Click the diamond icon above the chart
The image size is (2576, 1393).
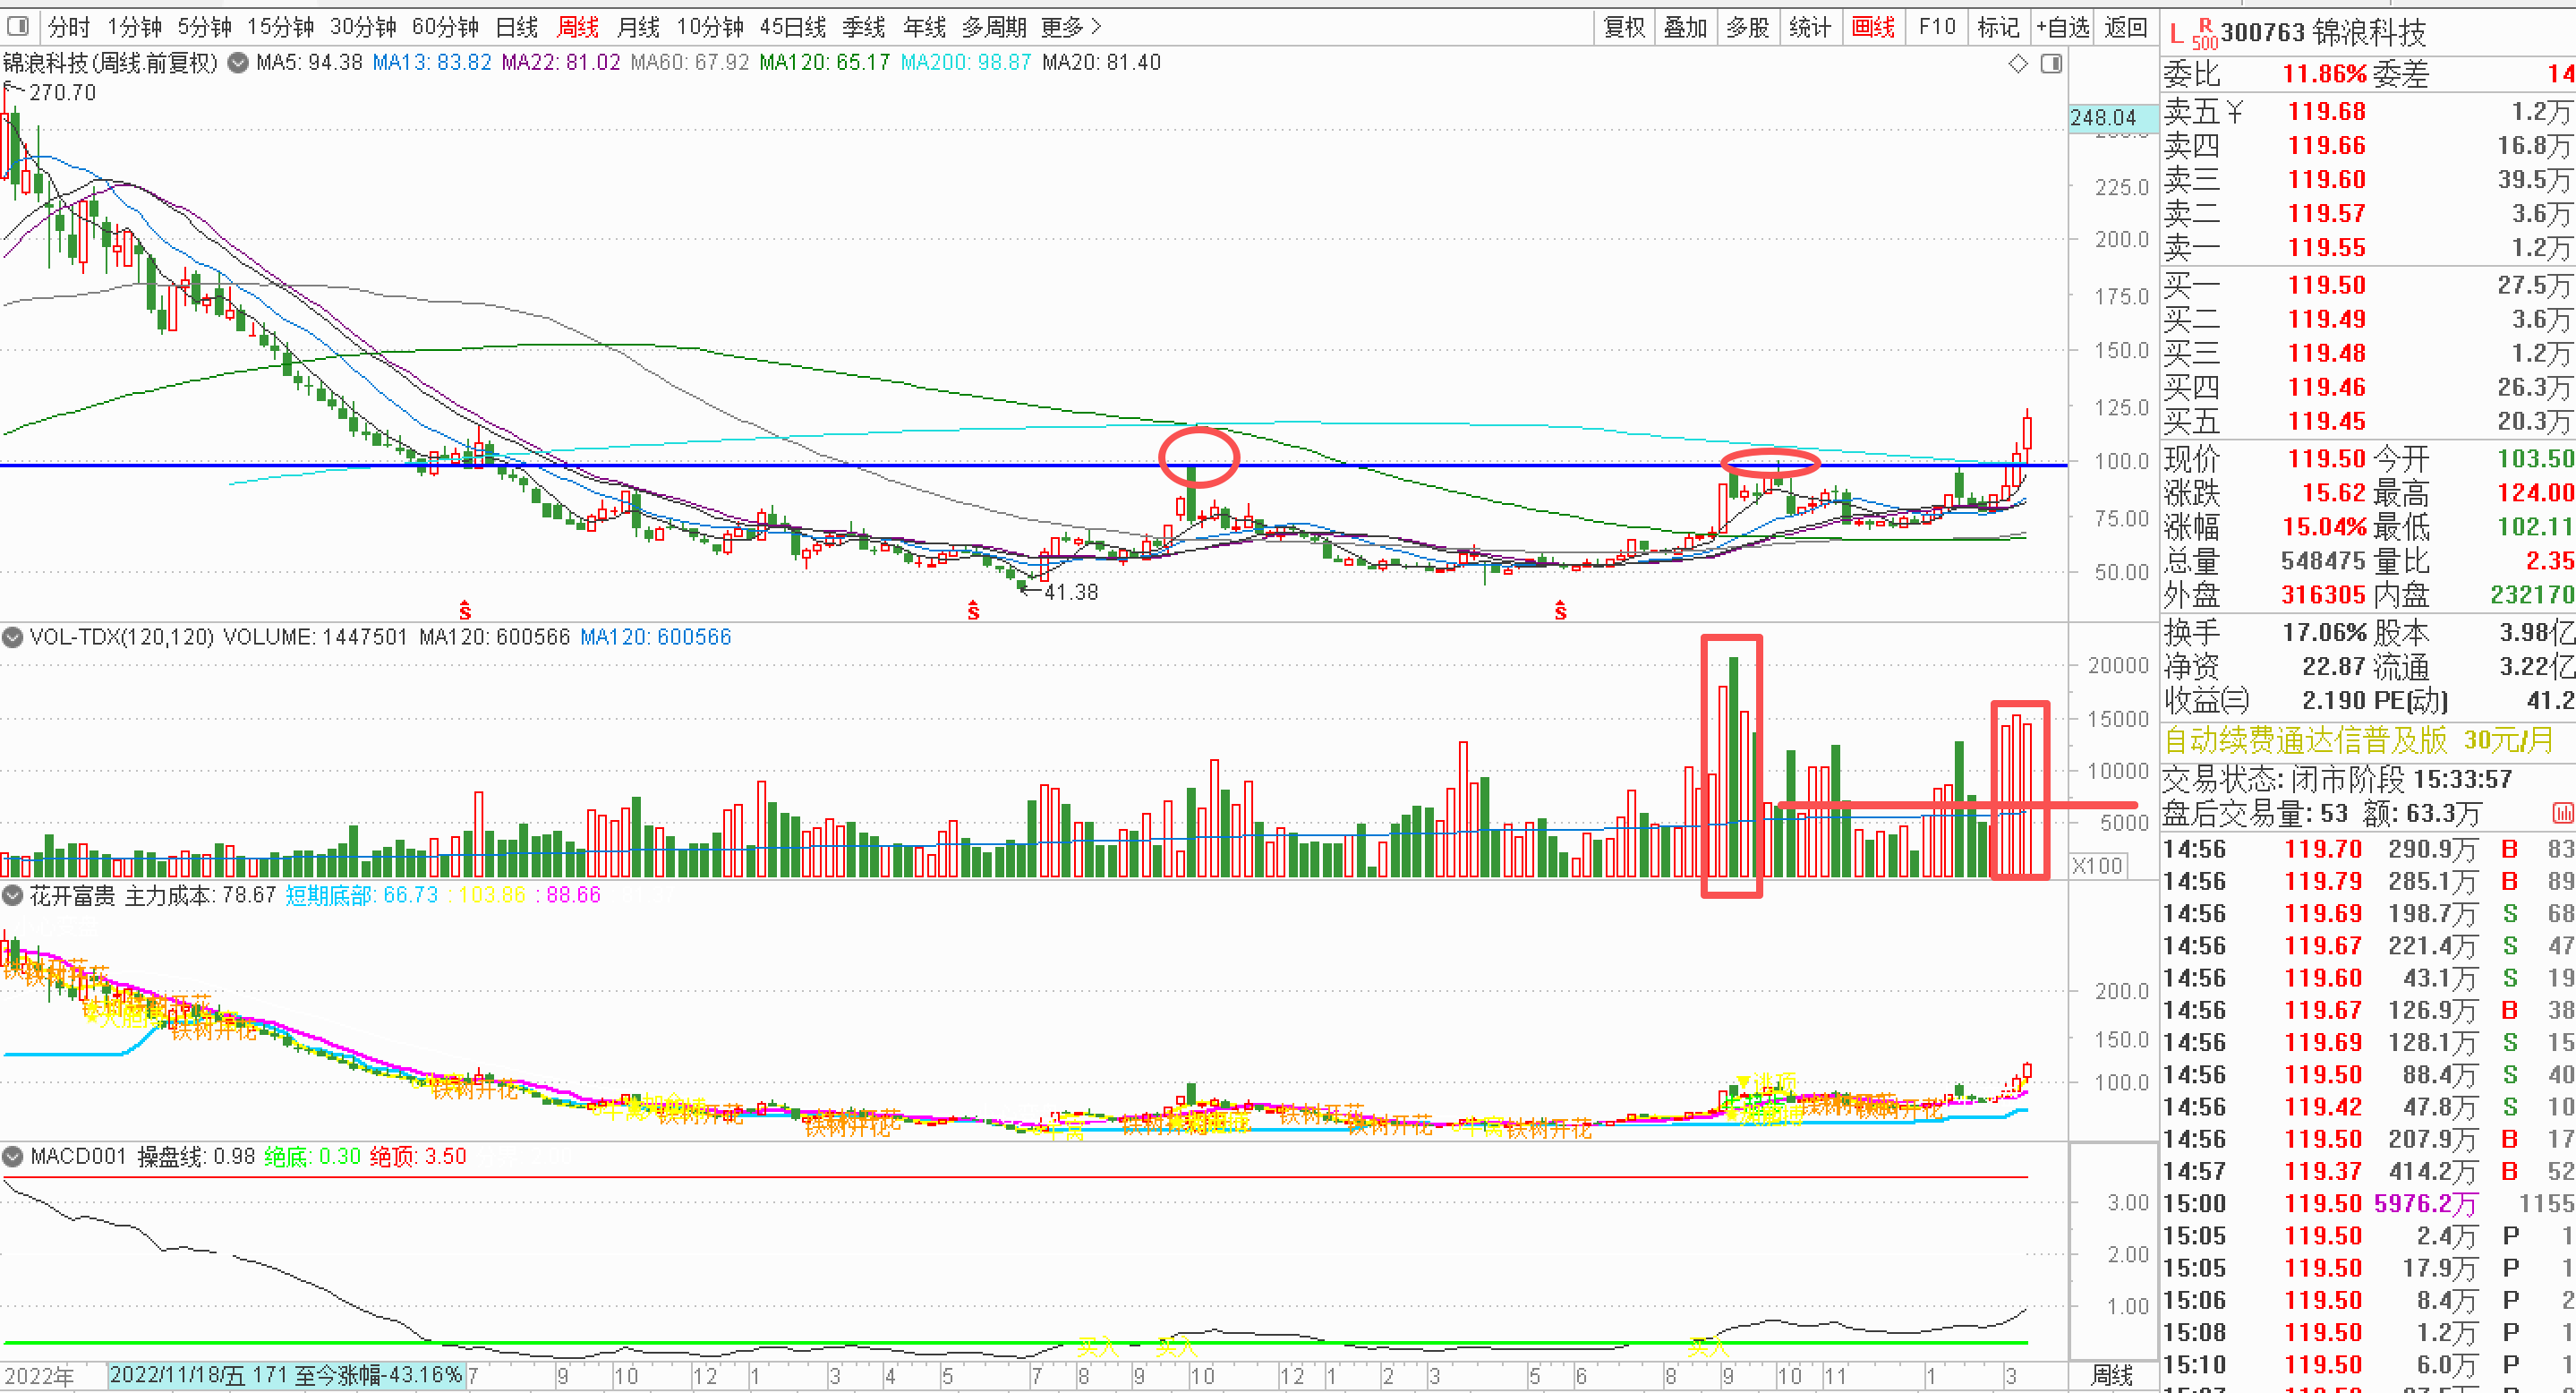[x=2018, y=64]
